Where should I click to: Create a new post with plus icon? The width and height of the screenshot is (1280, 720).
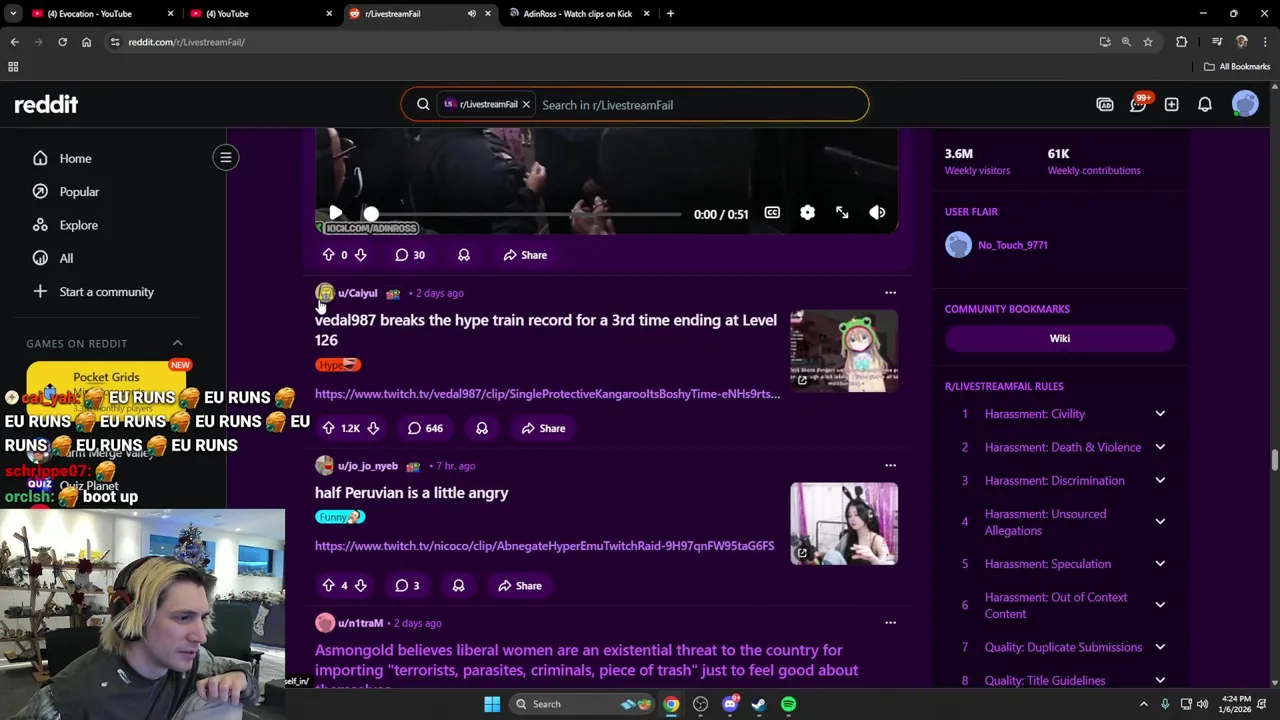tap(1171, 105)
